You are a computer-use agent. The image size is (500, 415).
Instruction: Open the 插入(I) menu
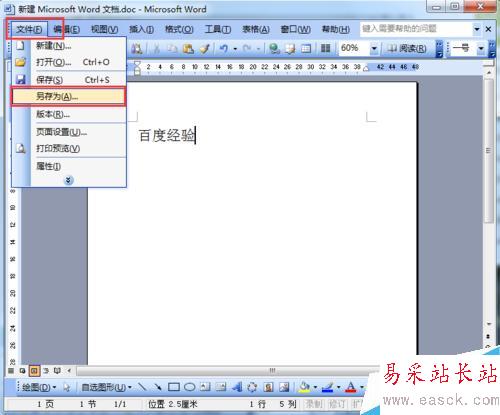(141, 29)
